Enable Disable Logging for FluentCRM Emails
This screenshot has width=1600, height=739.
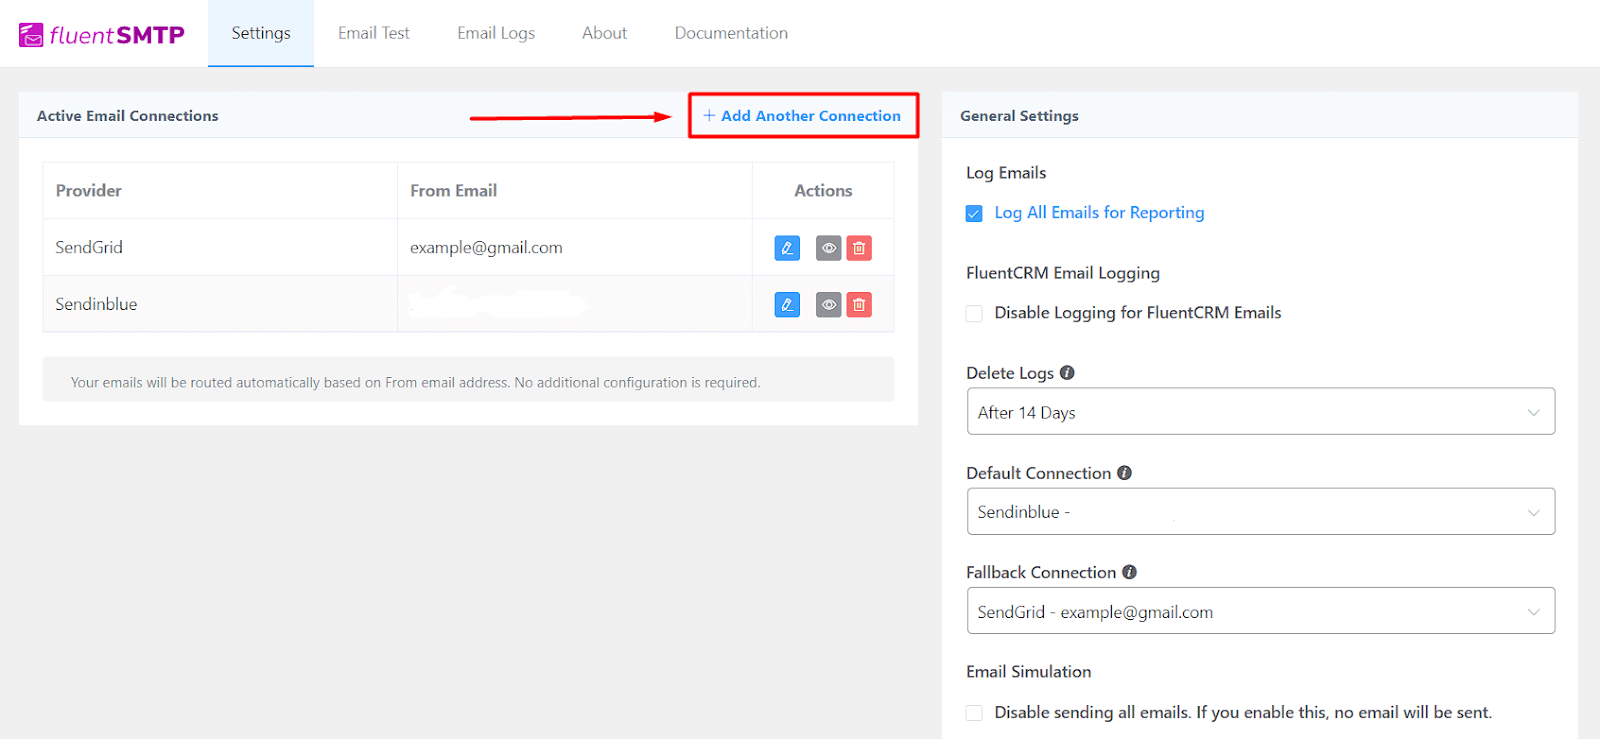[x=974, y=313]
